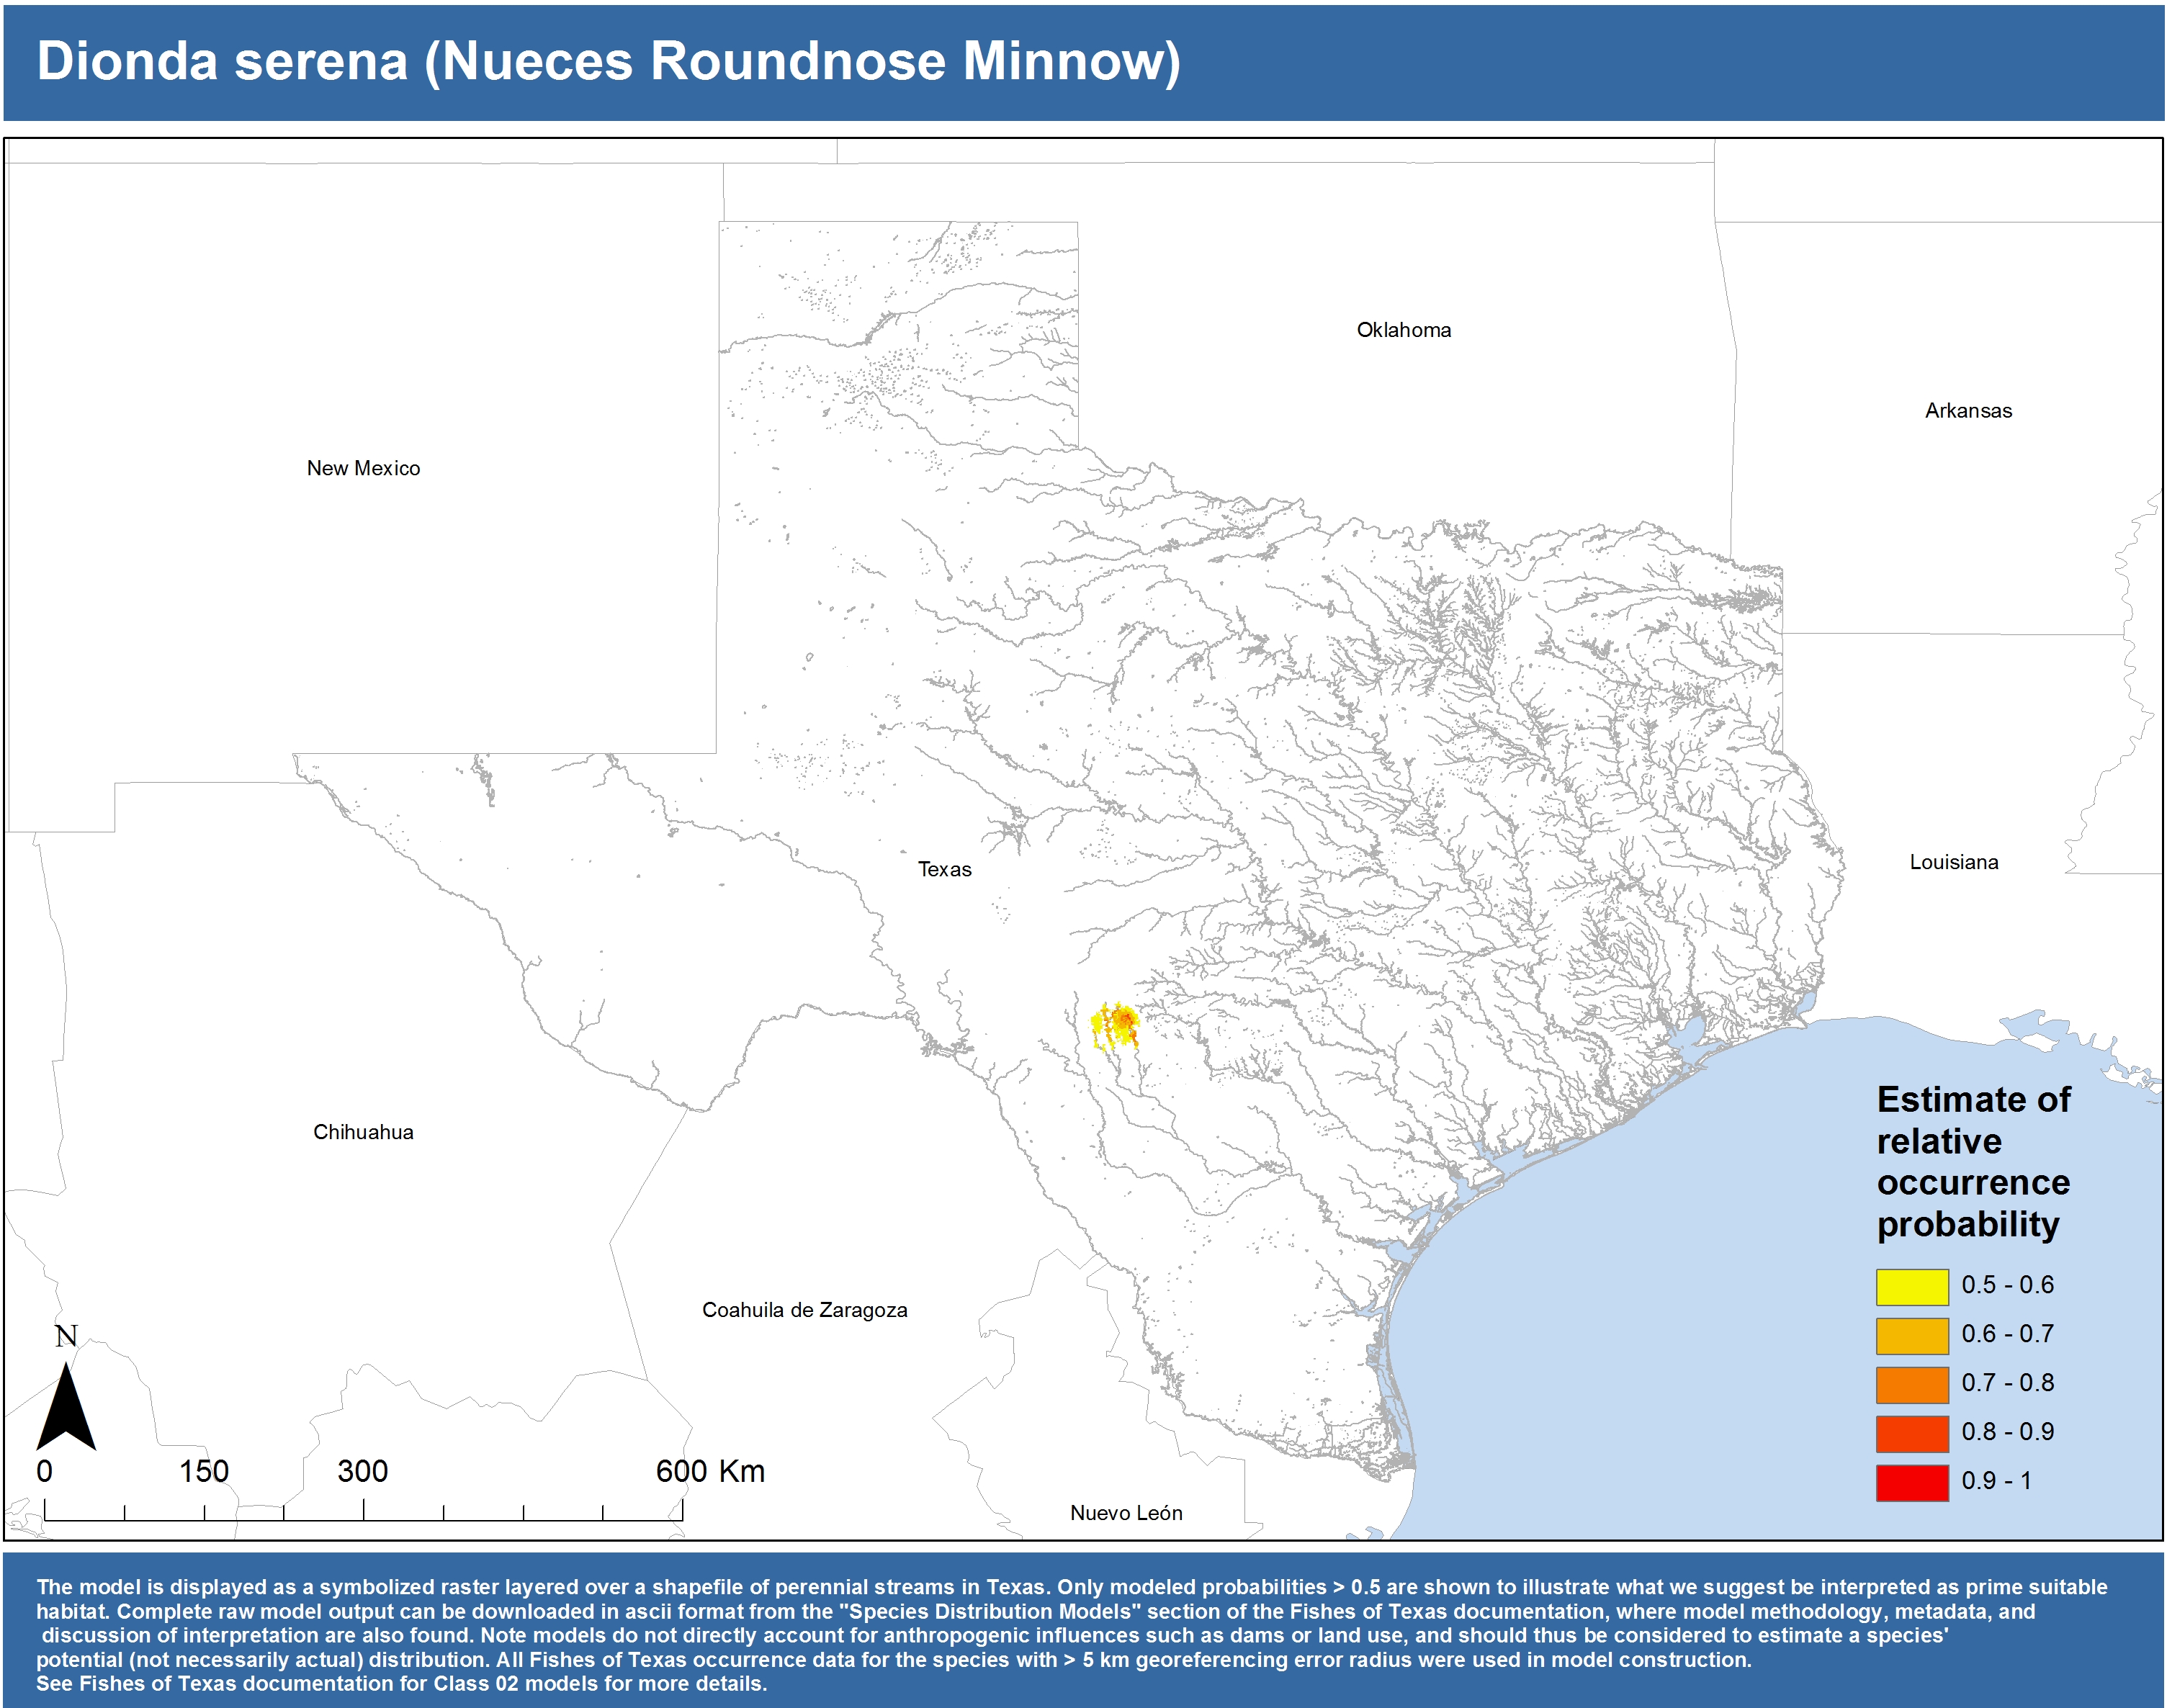Click the Louisiana map label
2167x1708 pixels.
coord(1953,862)
